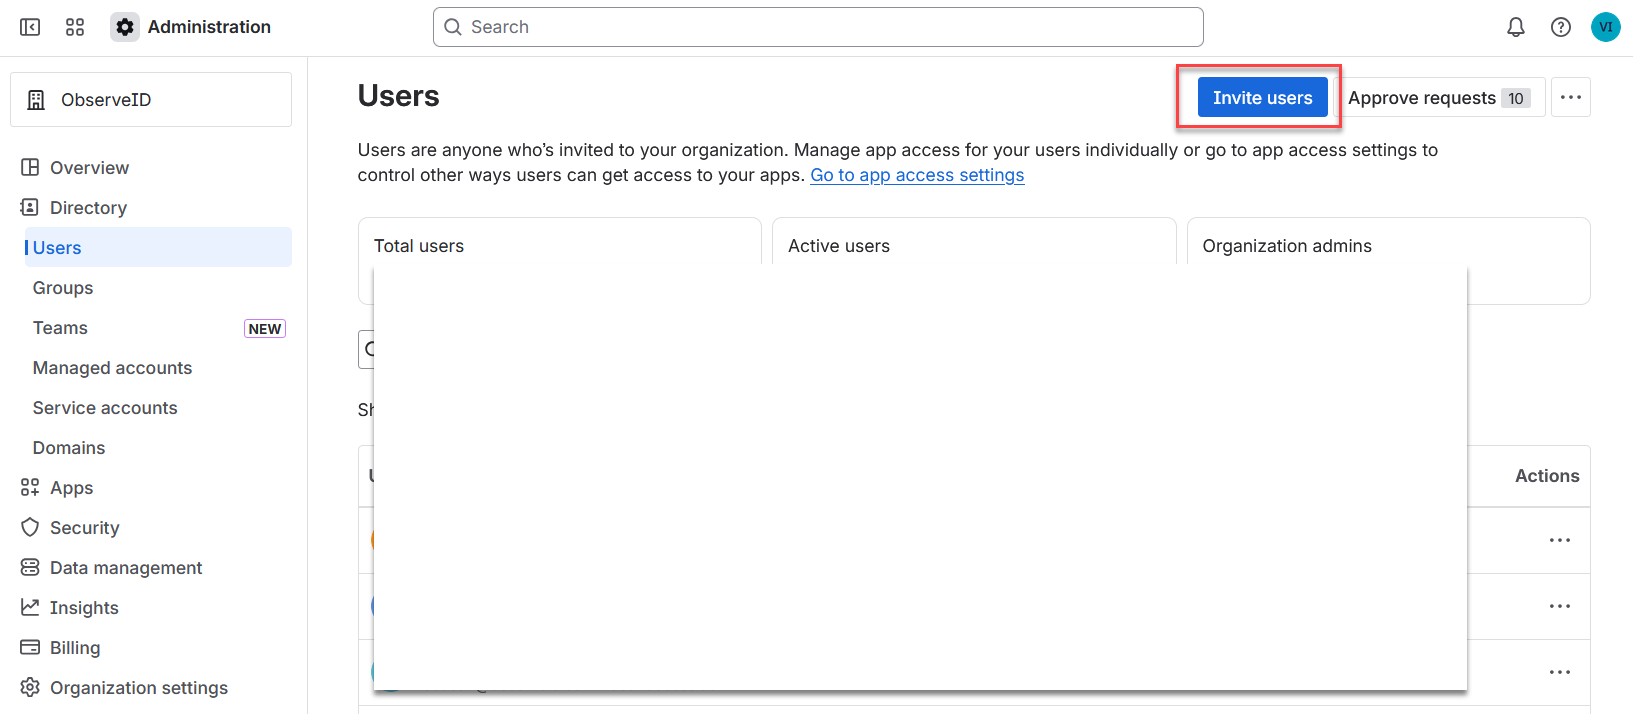Viewport: 1633px width, 714px height.
Task: Click the Invite users button
Action: coord(1262,97)
